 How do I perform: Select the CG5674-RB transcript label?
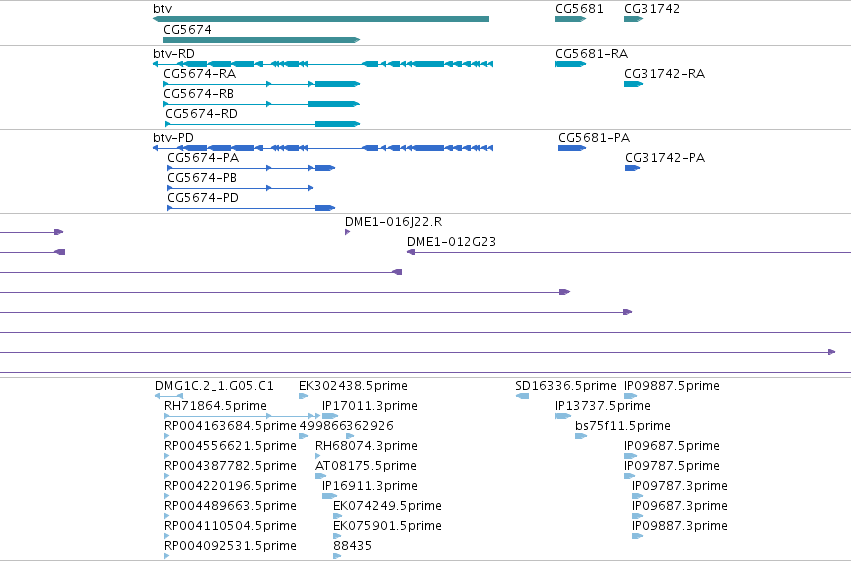[x=199, y=94]
